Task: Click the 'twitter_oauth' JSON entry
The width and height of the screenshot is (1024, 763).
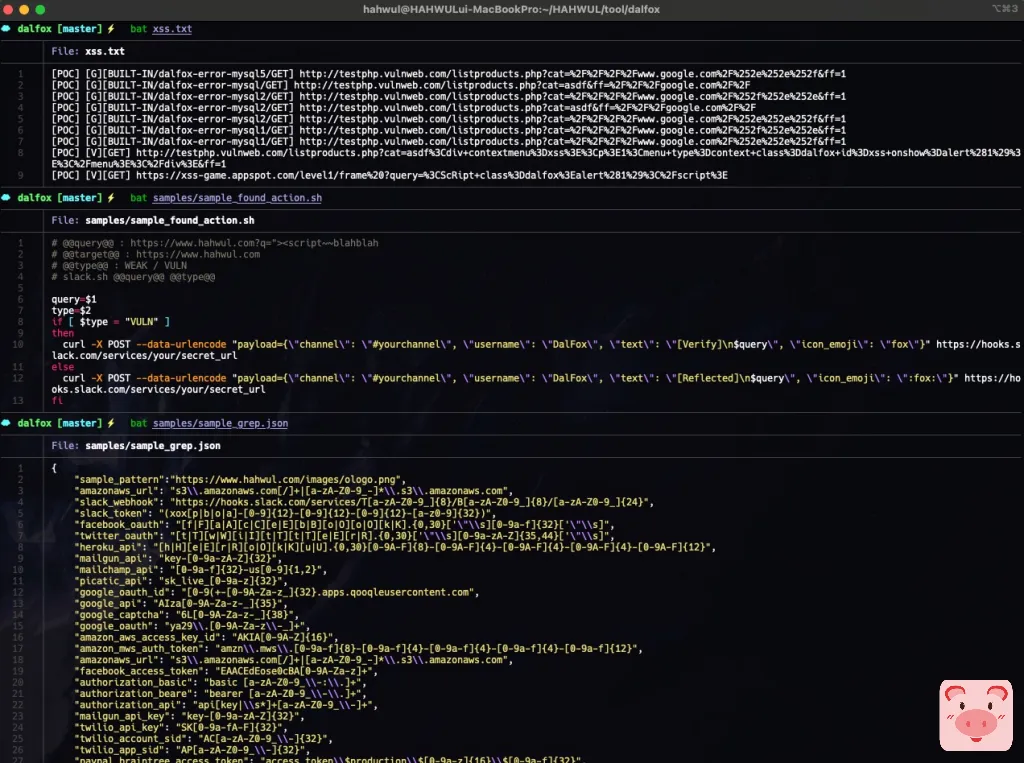Action: click(344, 536)
